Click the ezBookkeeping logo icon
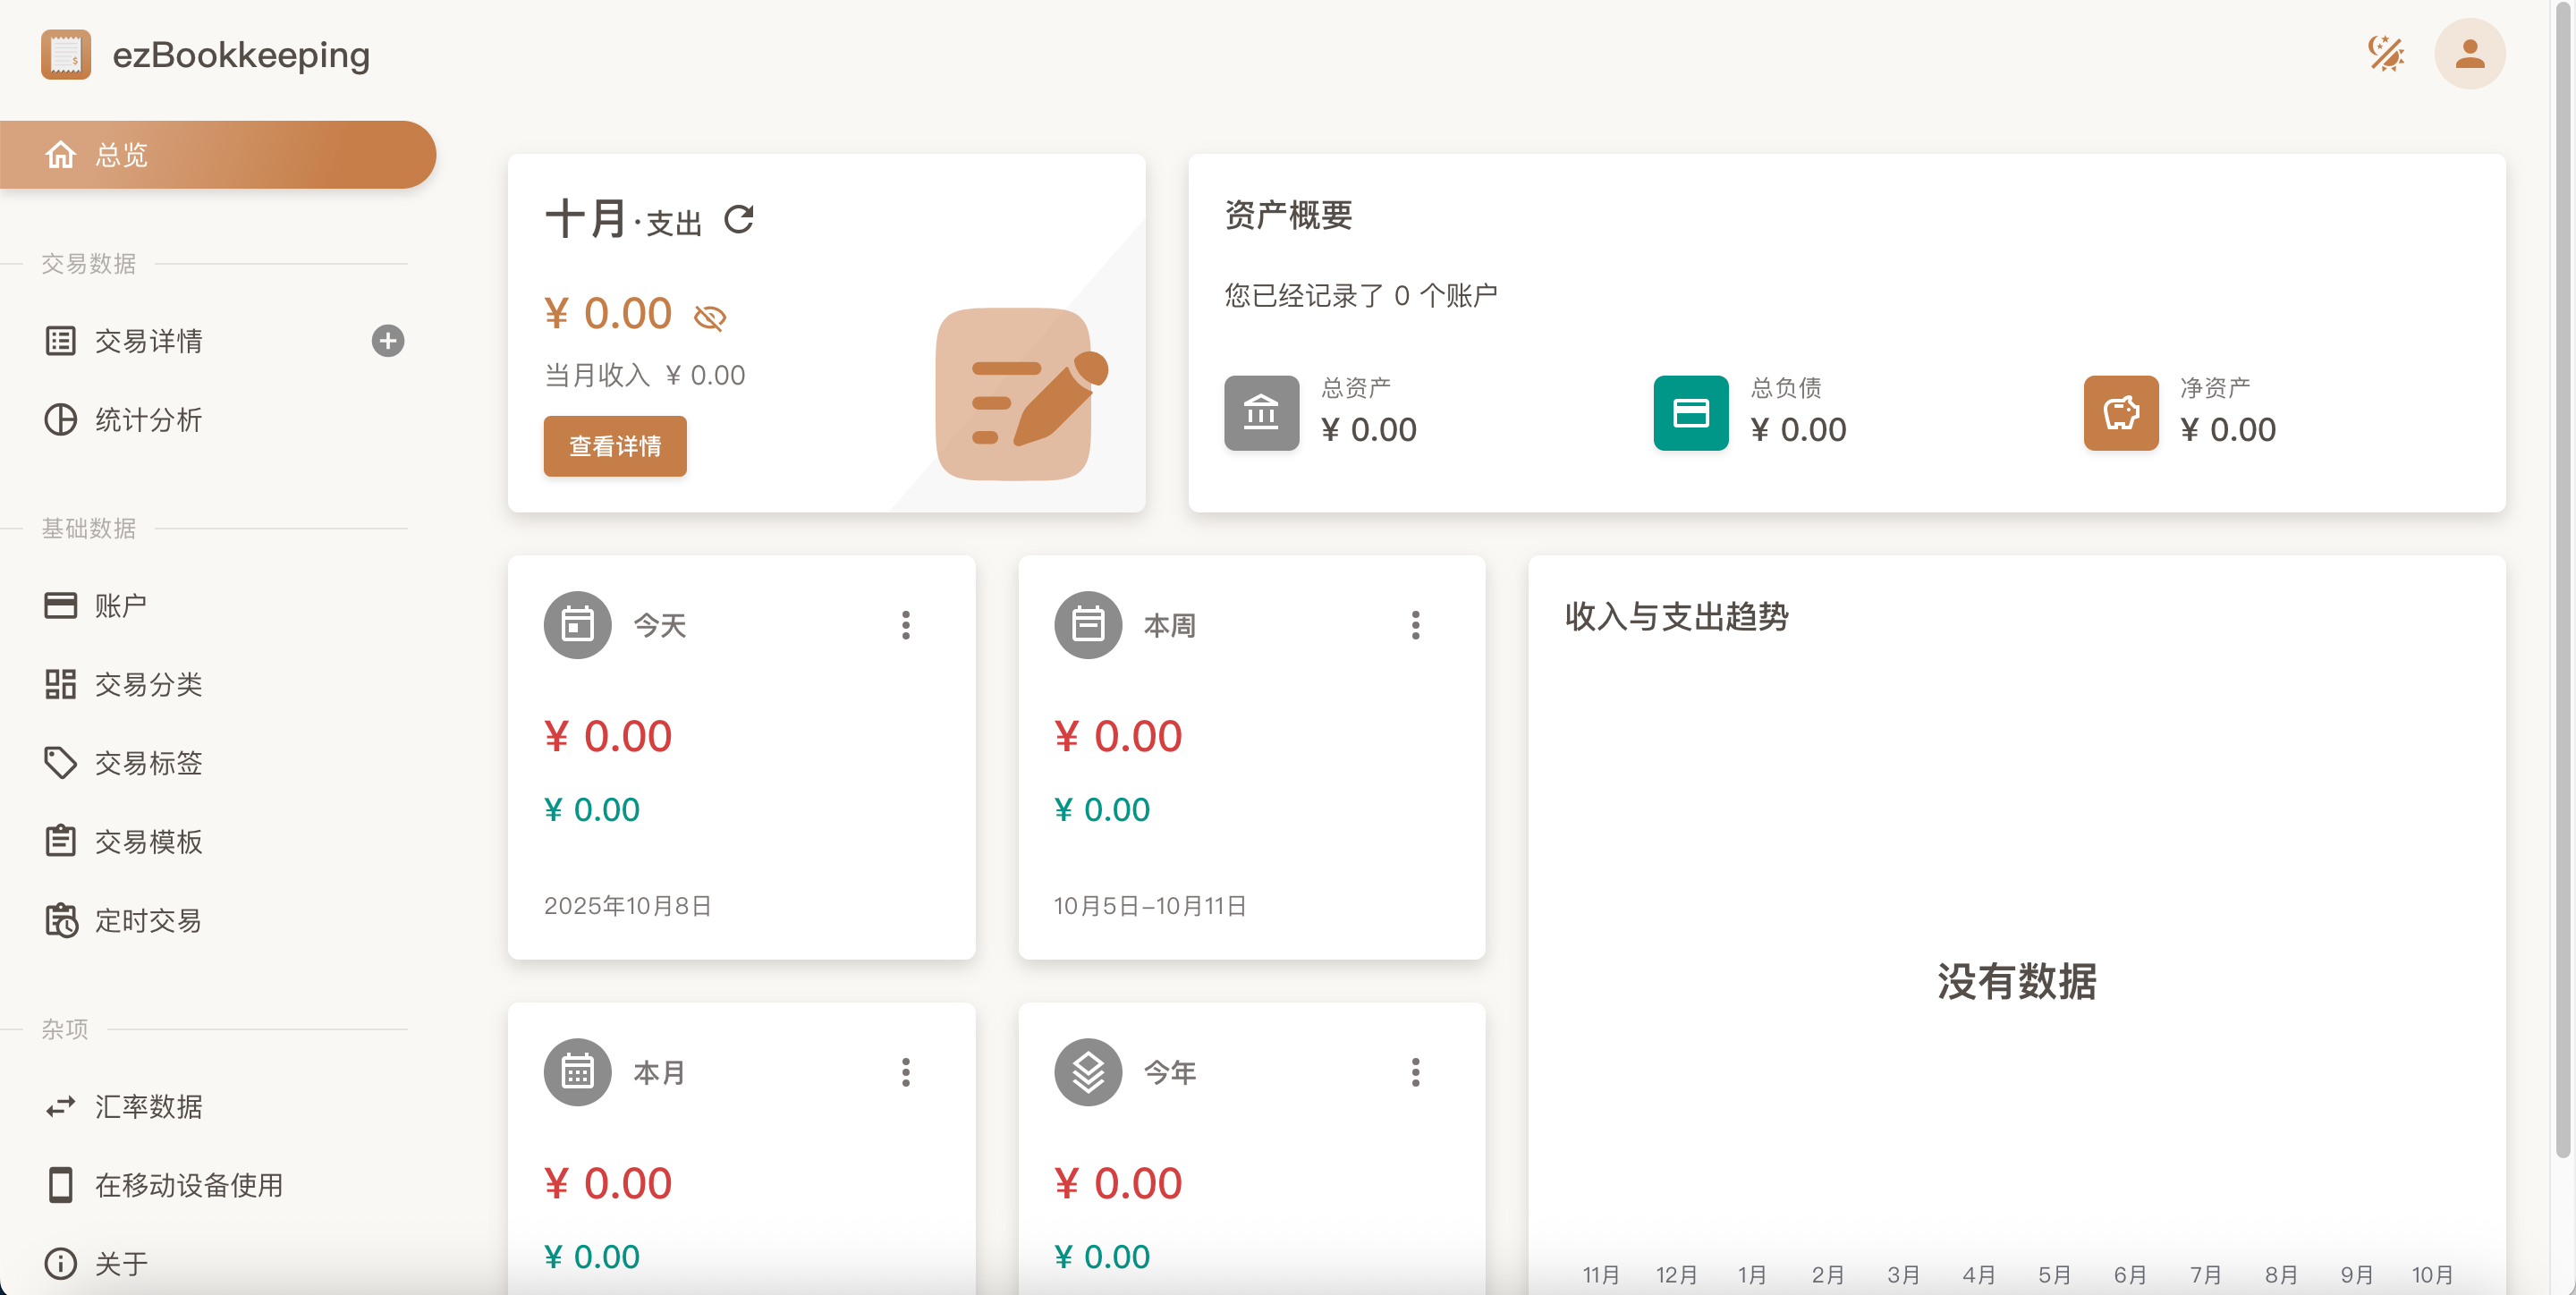Screen dimensions: 2576x1295 point(66,54)
